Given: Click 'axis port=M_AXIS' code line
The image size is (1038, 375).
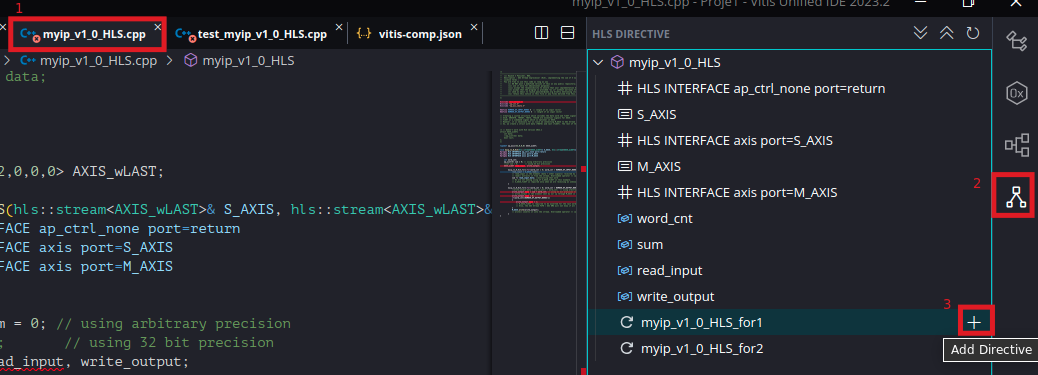Looking at the screenshot, I should [x=106, y=267].
